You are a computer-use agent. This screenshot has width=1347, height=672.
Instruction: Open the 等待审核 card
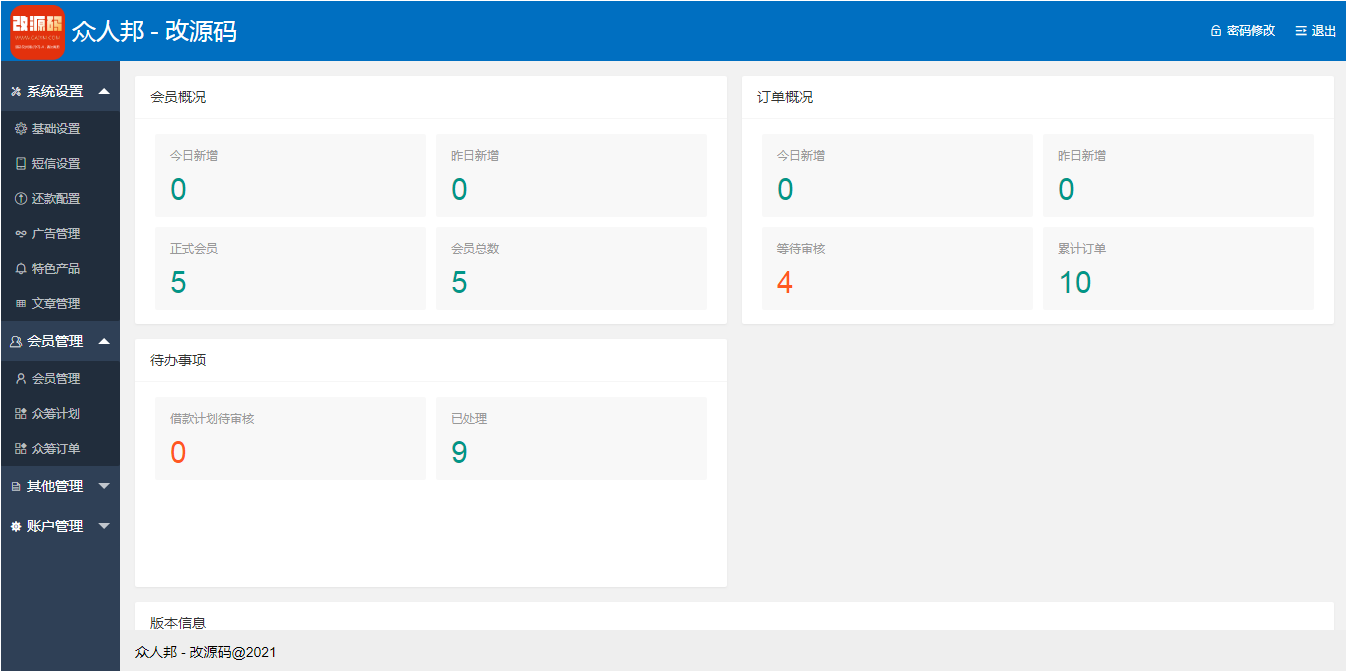tap(897, 269)
